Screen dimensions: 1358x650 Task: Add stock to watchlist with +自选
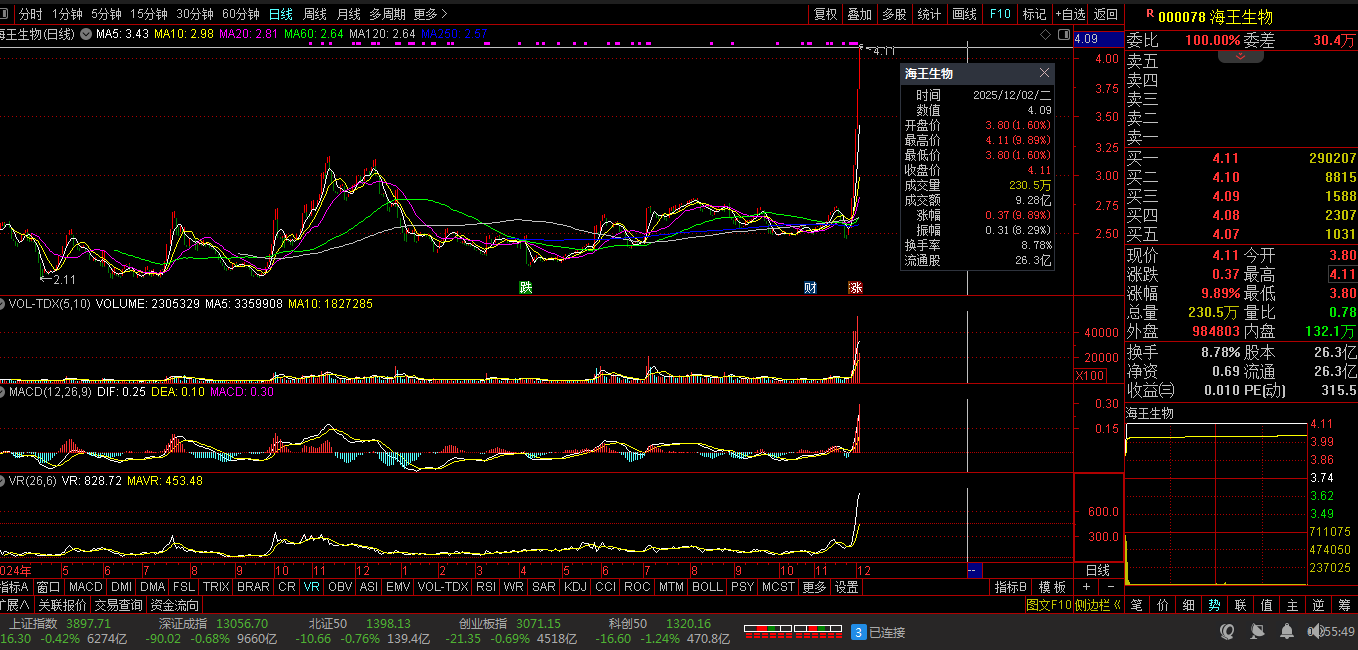(x=1070, y=14)
